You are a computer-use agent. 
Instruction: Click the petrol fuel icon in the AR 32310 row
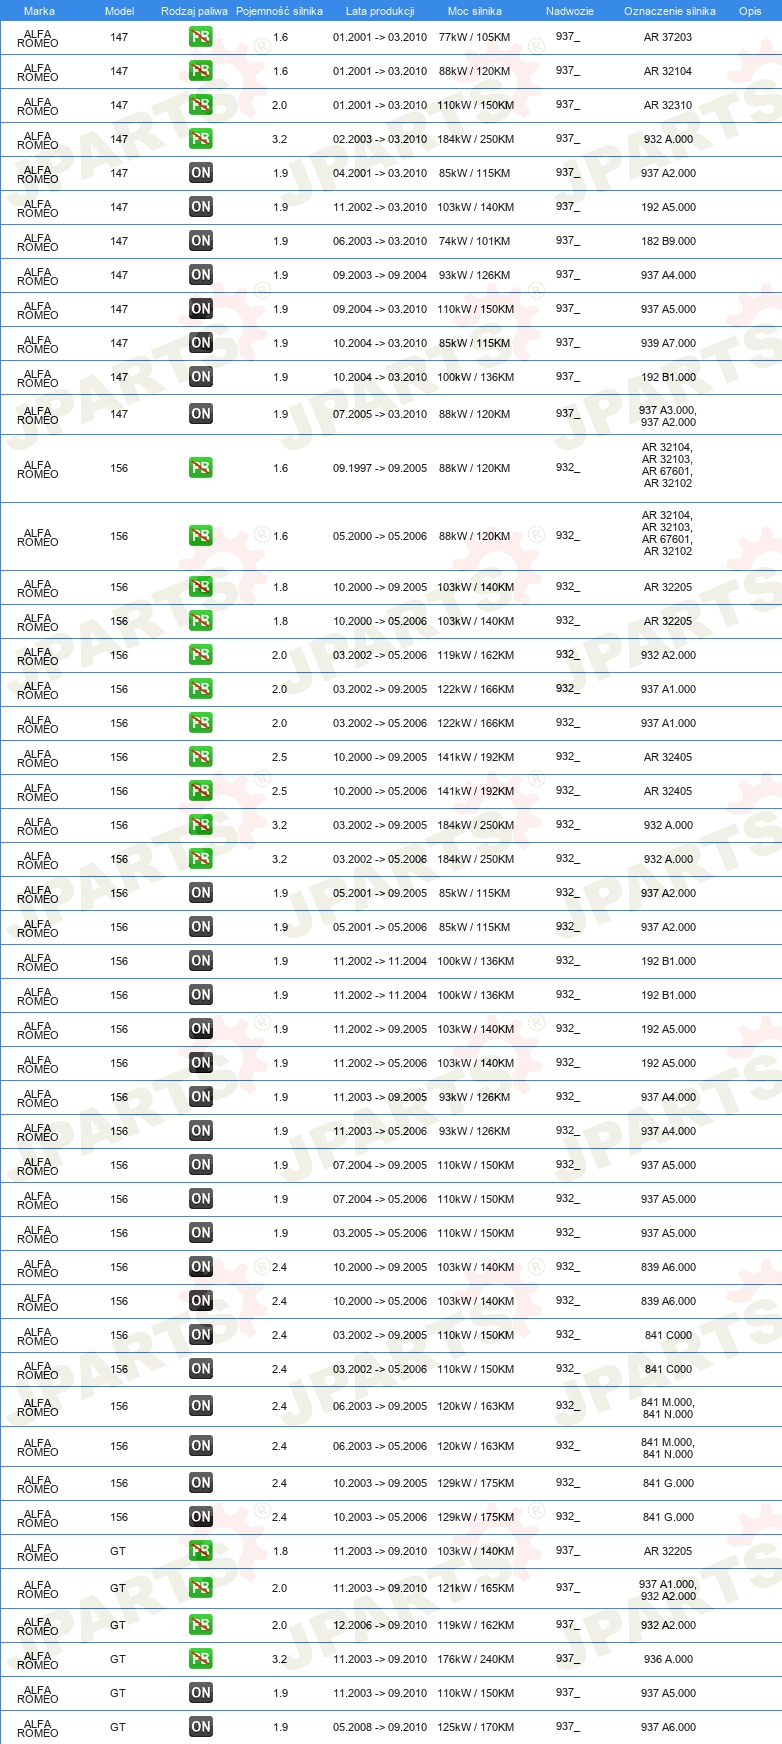click(x=201, y=105)
